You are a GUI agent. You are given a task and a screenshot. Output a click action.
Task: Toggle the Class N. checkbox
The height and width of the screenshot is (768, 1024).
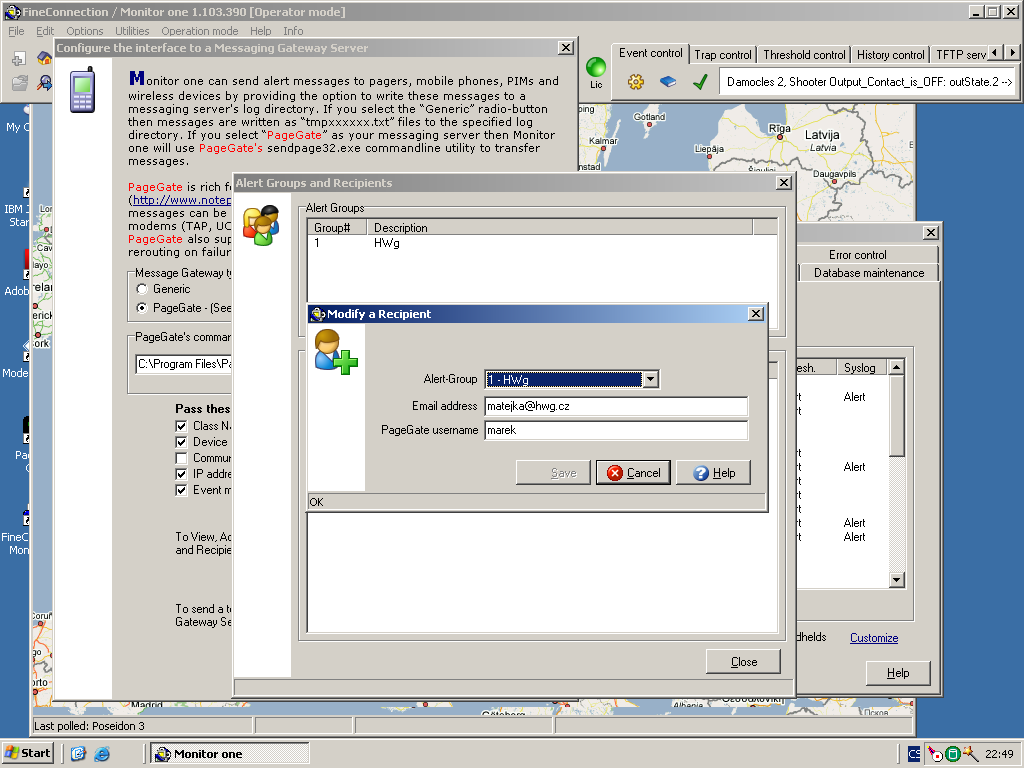[x=182, y=426]
